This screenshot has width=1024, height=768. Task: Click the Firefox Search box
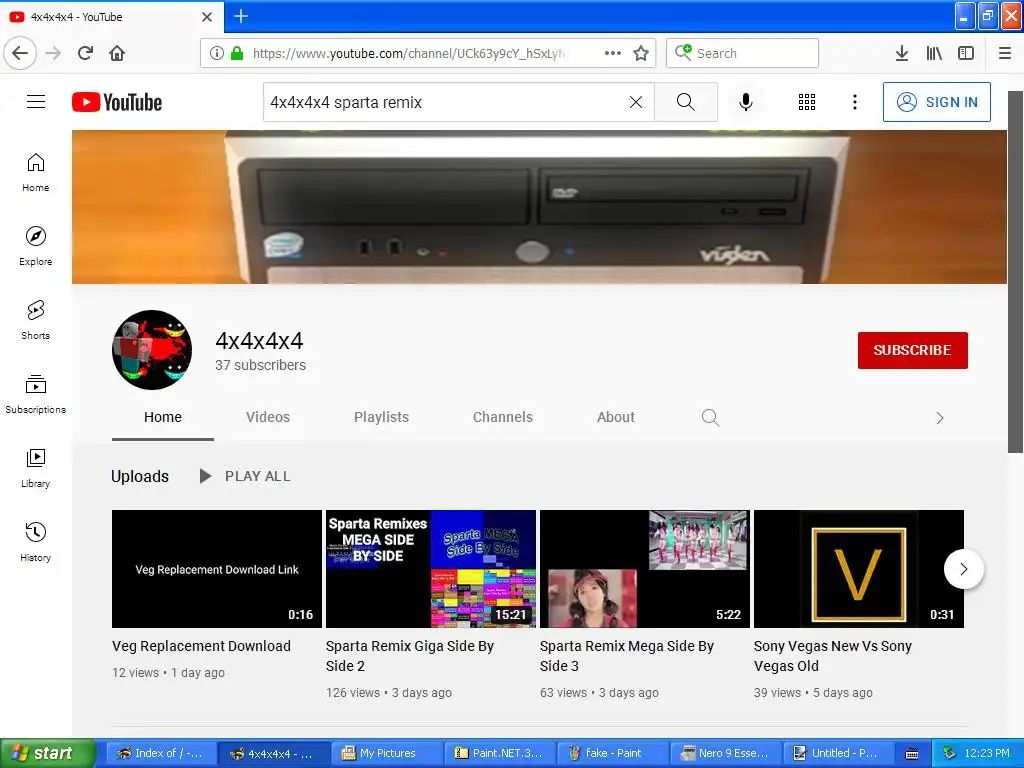pyautogui.click(x=743, y=53)
